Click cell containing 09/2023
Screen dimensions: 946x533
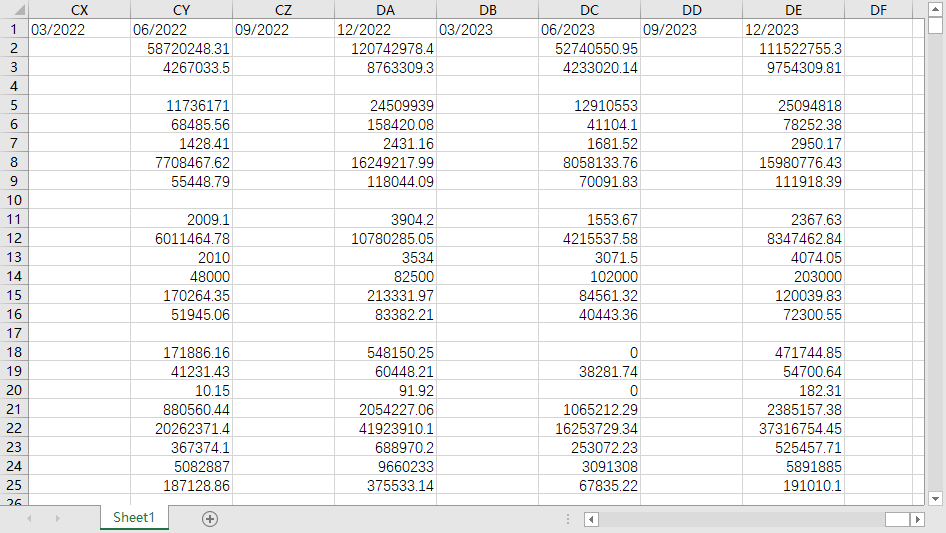pyautogui.click(x=691, y=29)
